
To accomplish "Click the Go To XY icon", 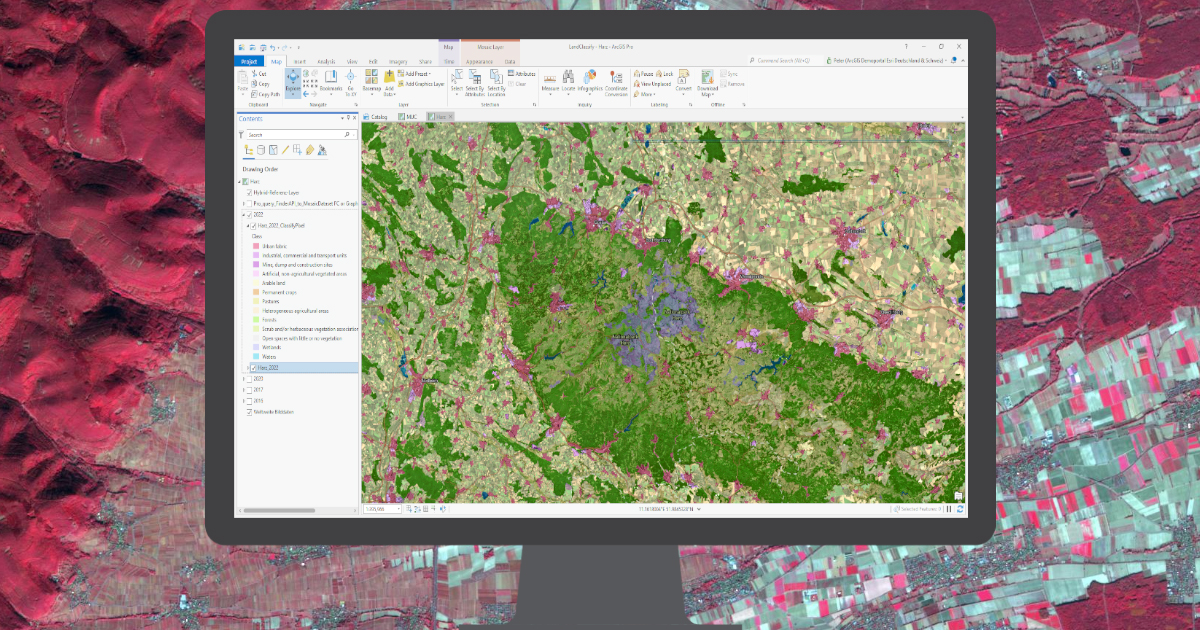I will tap(350, 78).
